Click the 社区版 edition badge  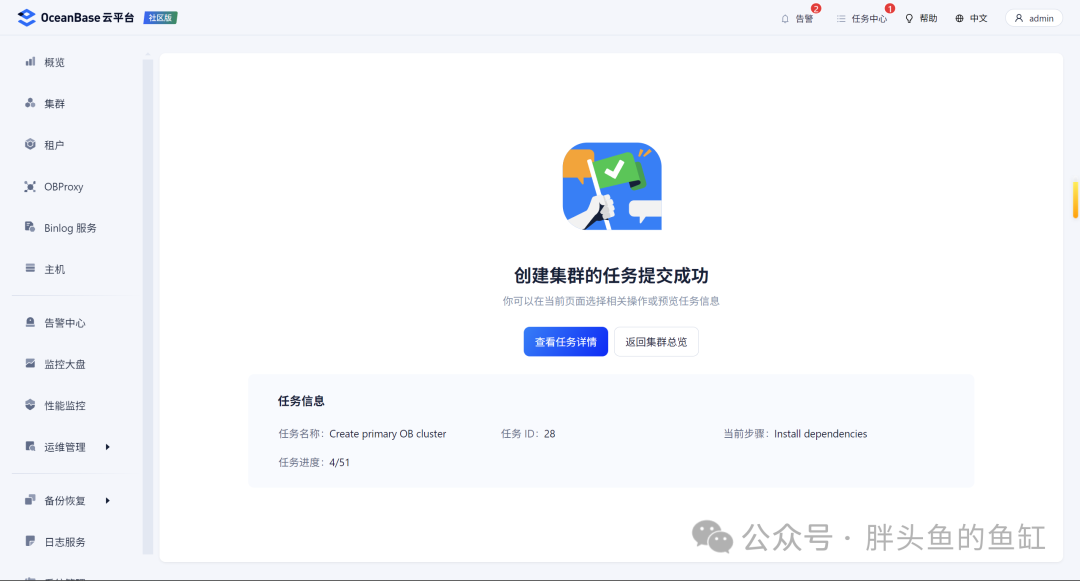coord(160,18)
